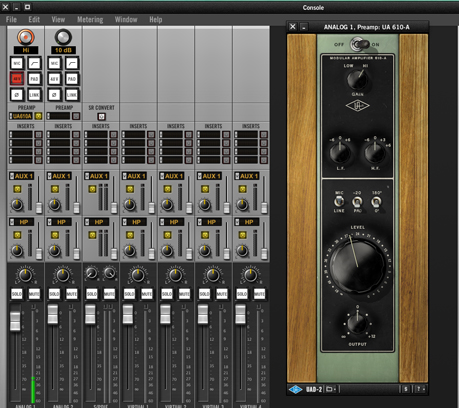Image resolution: width=459 pixels, height=408 pixels.
Task: Open the UA610A preamp plugin selector
Action: pos(21,116)
